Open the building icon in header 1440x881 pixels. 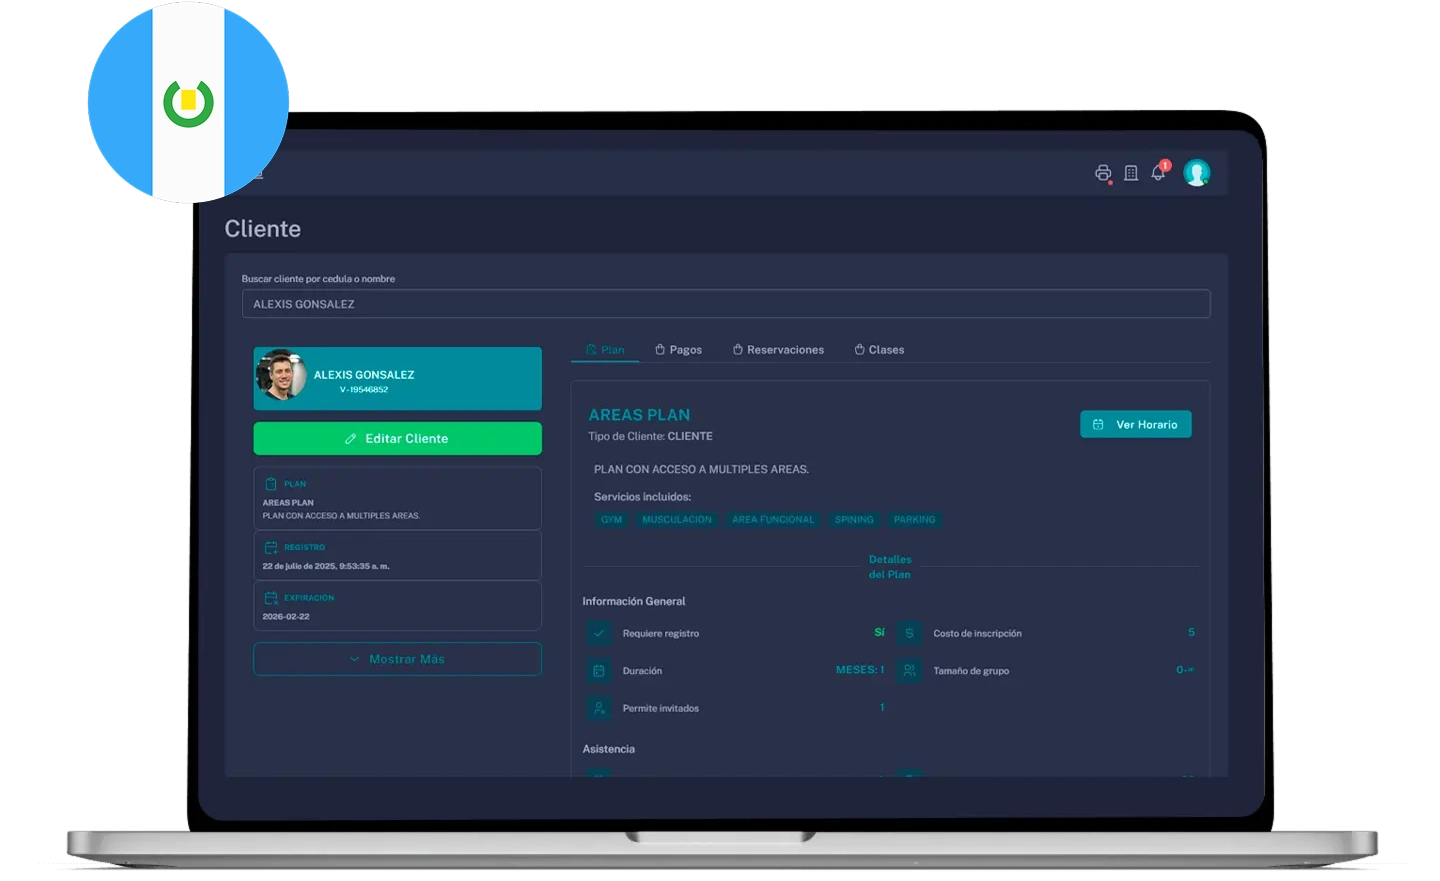click(x=1131, y=173)
